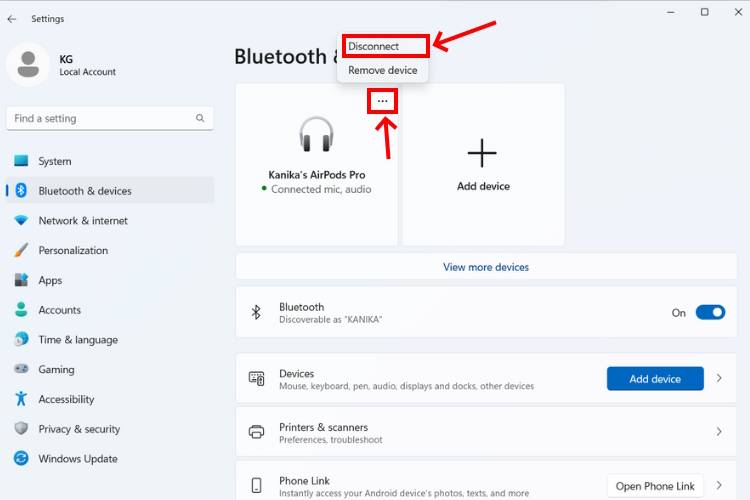Click the Windows Update sync icon
The width and height of the screenshot is (750, 500).
tap(21, 458)
